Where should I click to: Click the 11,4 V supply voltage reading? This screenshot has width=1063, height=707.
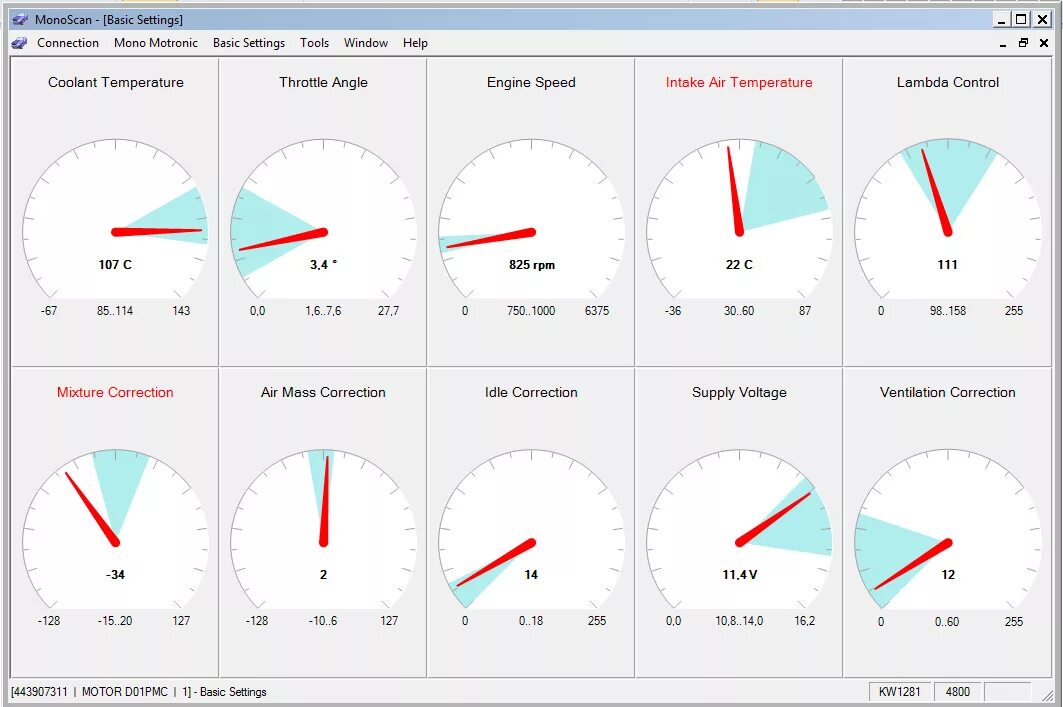(x=740, y=575)
